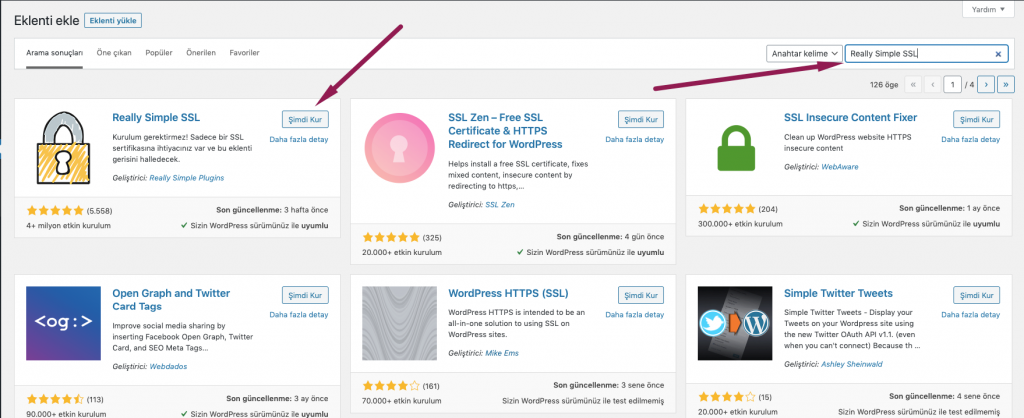Open the Really Simple Plugins developer link
1024x418 pixels.
coord(187,178)
